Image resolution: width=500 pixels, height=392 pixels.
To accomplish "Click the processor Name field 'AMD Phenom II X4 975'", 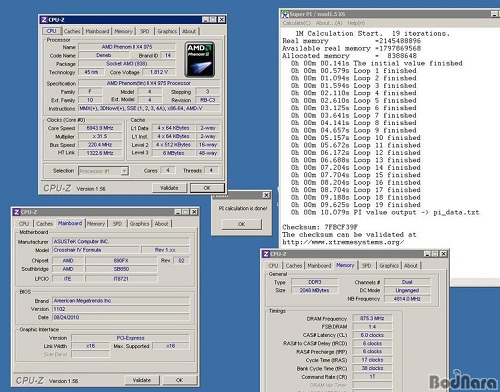I will coord(127,47).
